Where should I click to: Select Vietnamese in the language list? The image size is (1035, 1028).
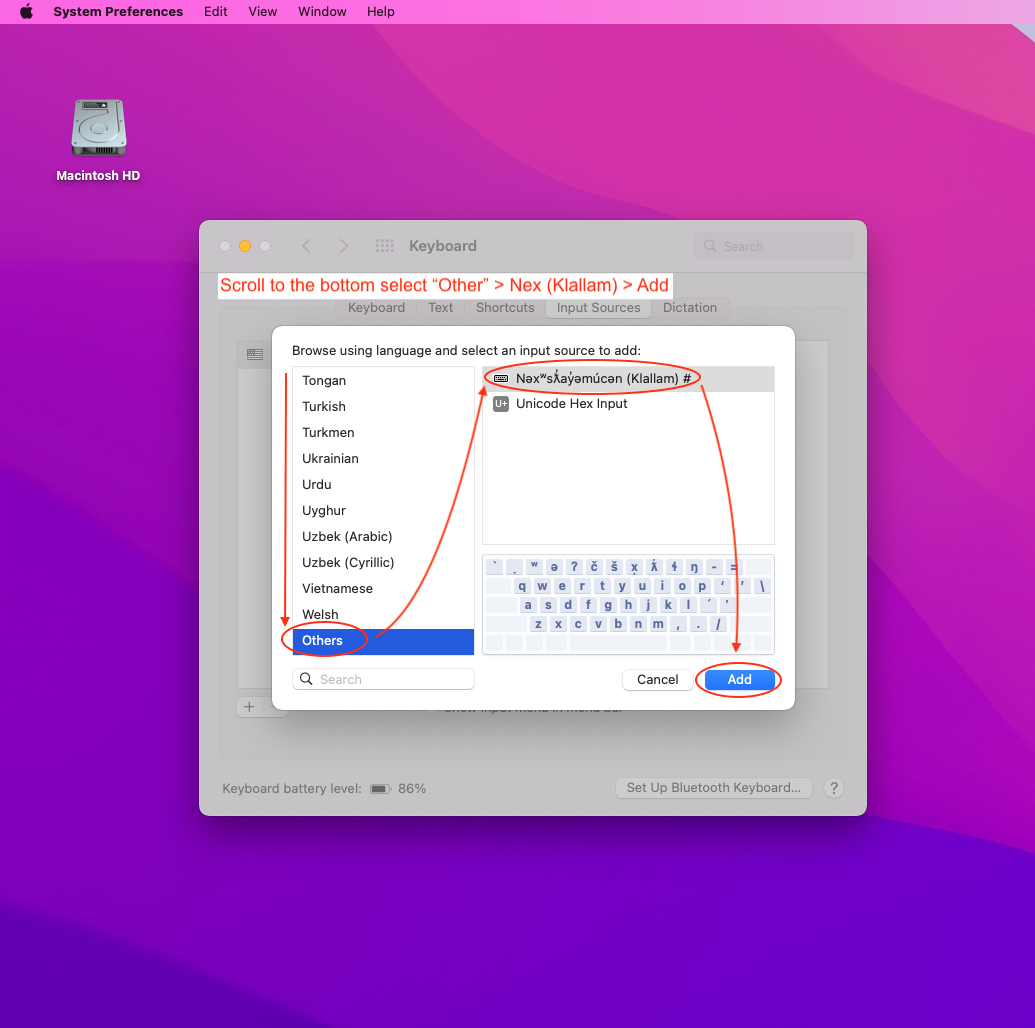(383, 588)
